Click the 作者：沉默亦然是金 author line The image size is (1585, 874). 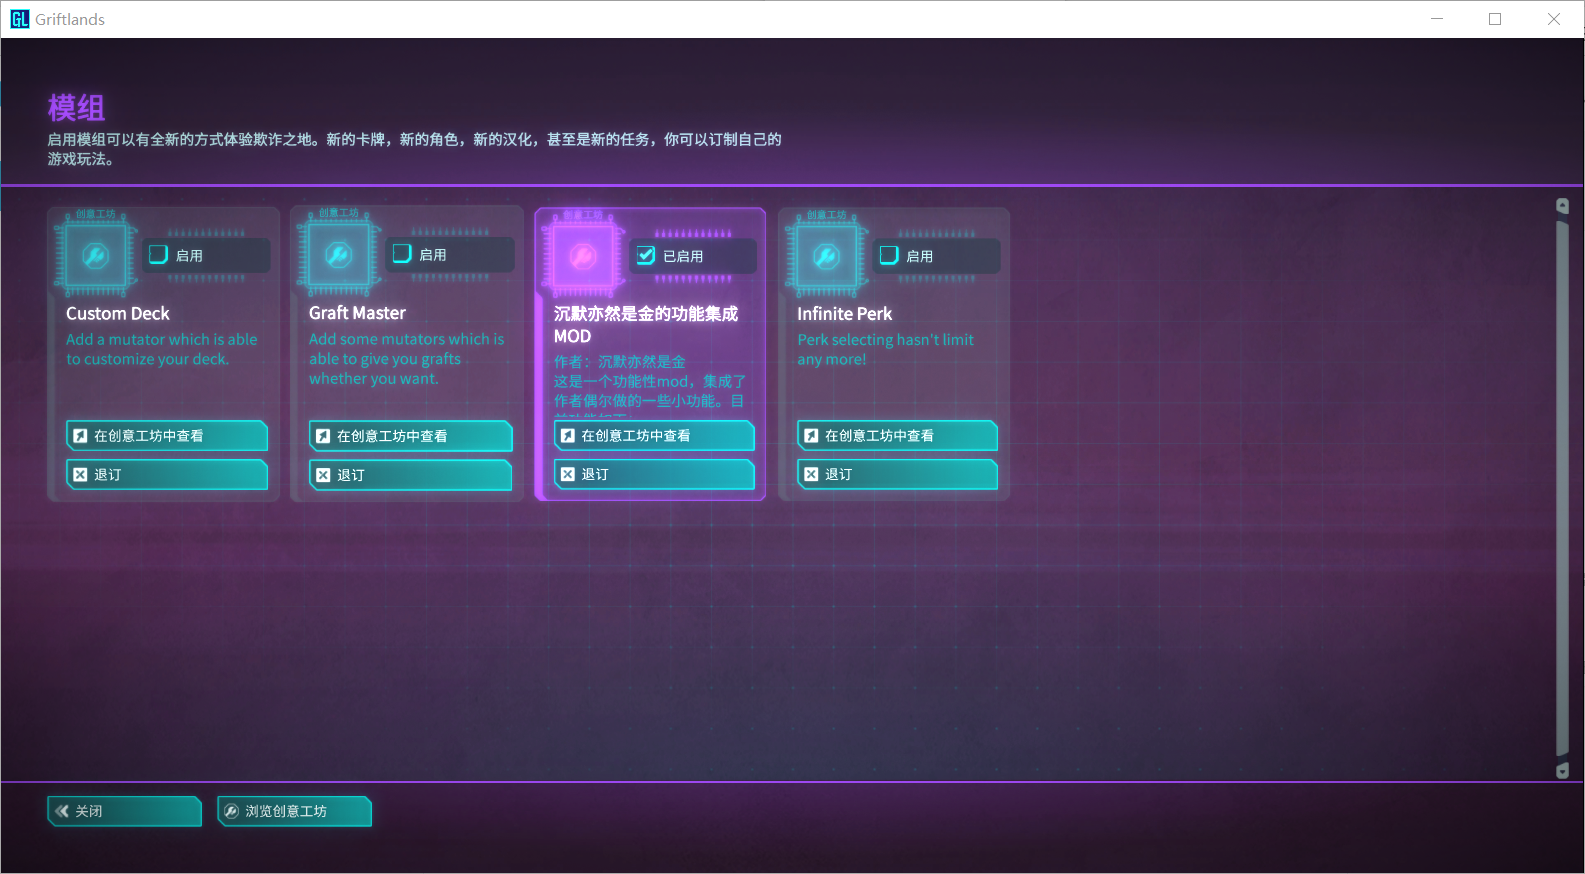(620, 362)
